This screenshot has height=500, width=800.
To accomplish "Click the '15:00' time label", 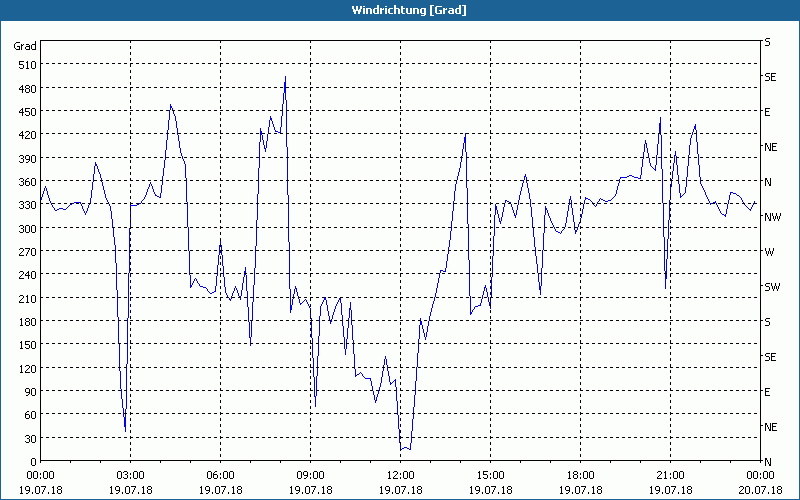I will tap(490, 476).
